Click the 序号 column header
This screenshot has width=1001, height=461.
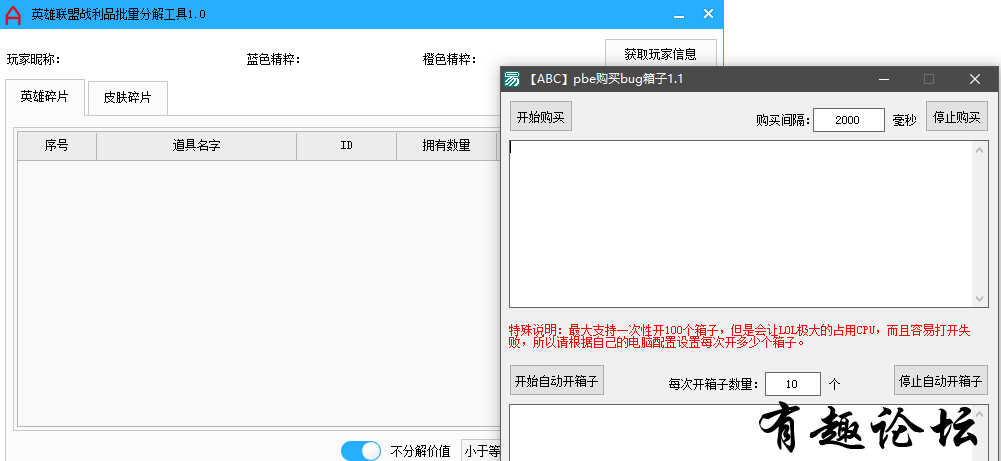[57, 146]
